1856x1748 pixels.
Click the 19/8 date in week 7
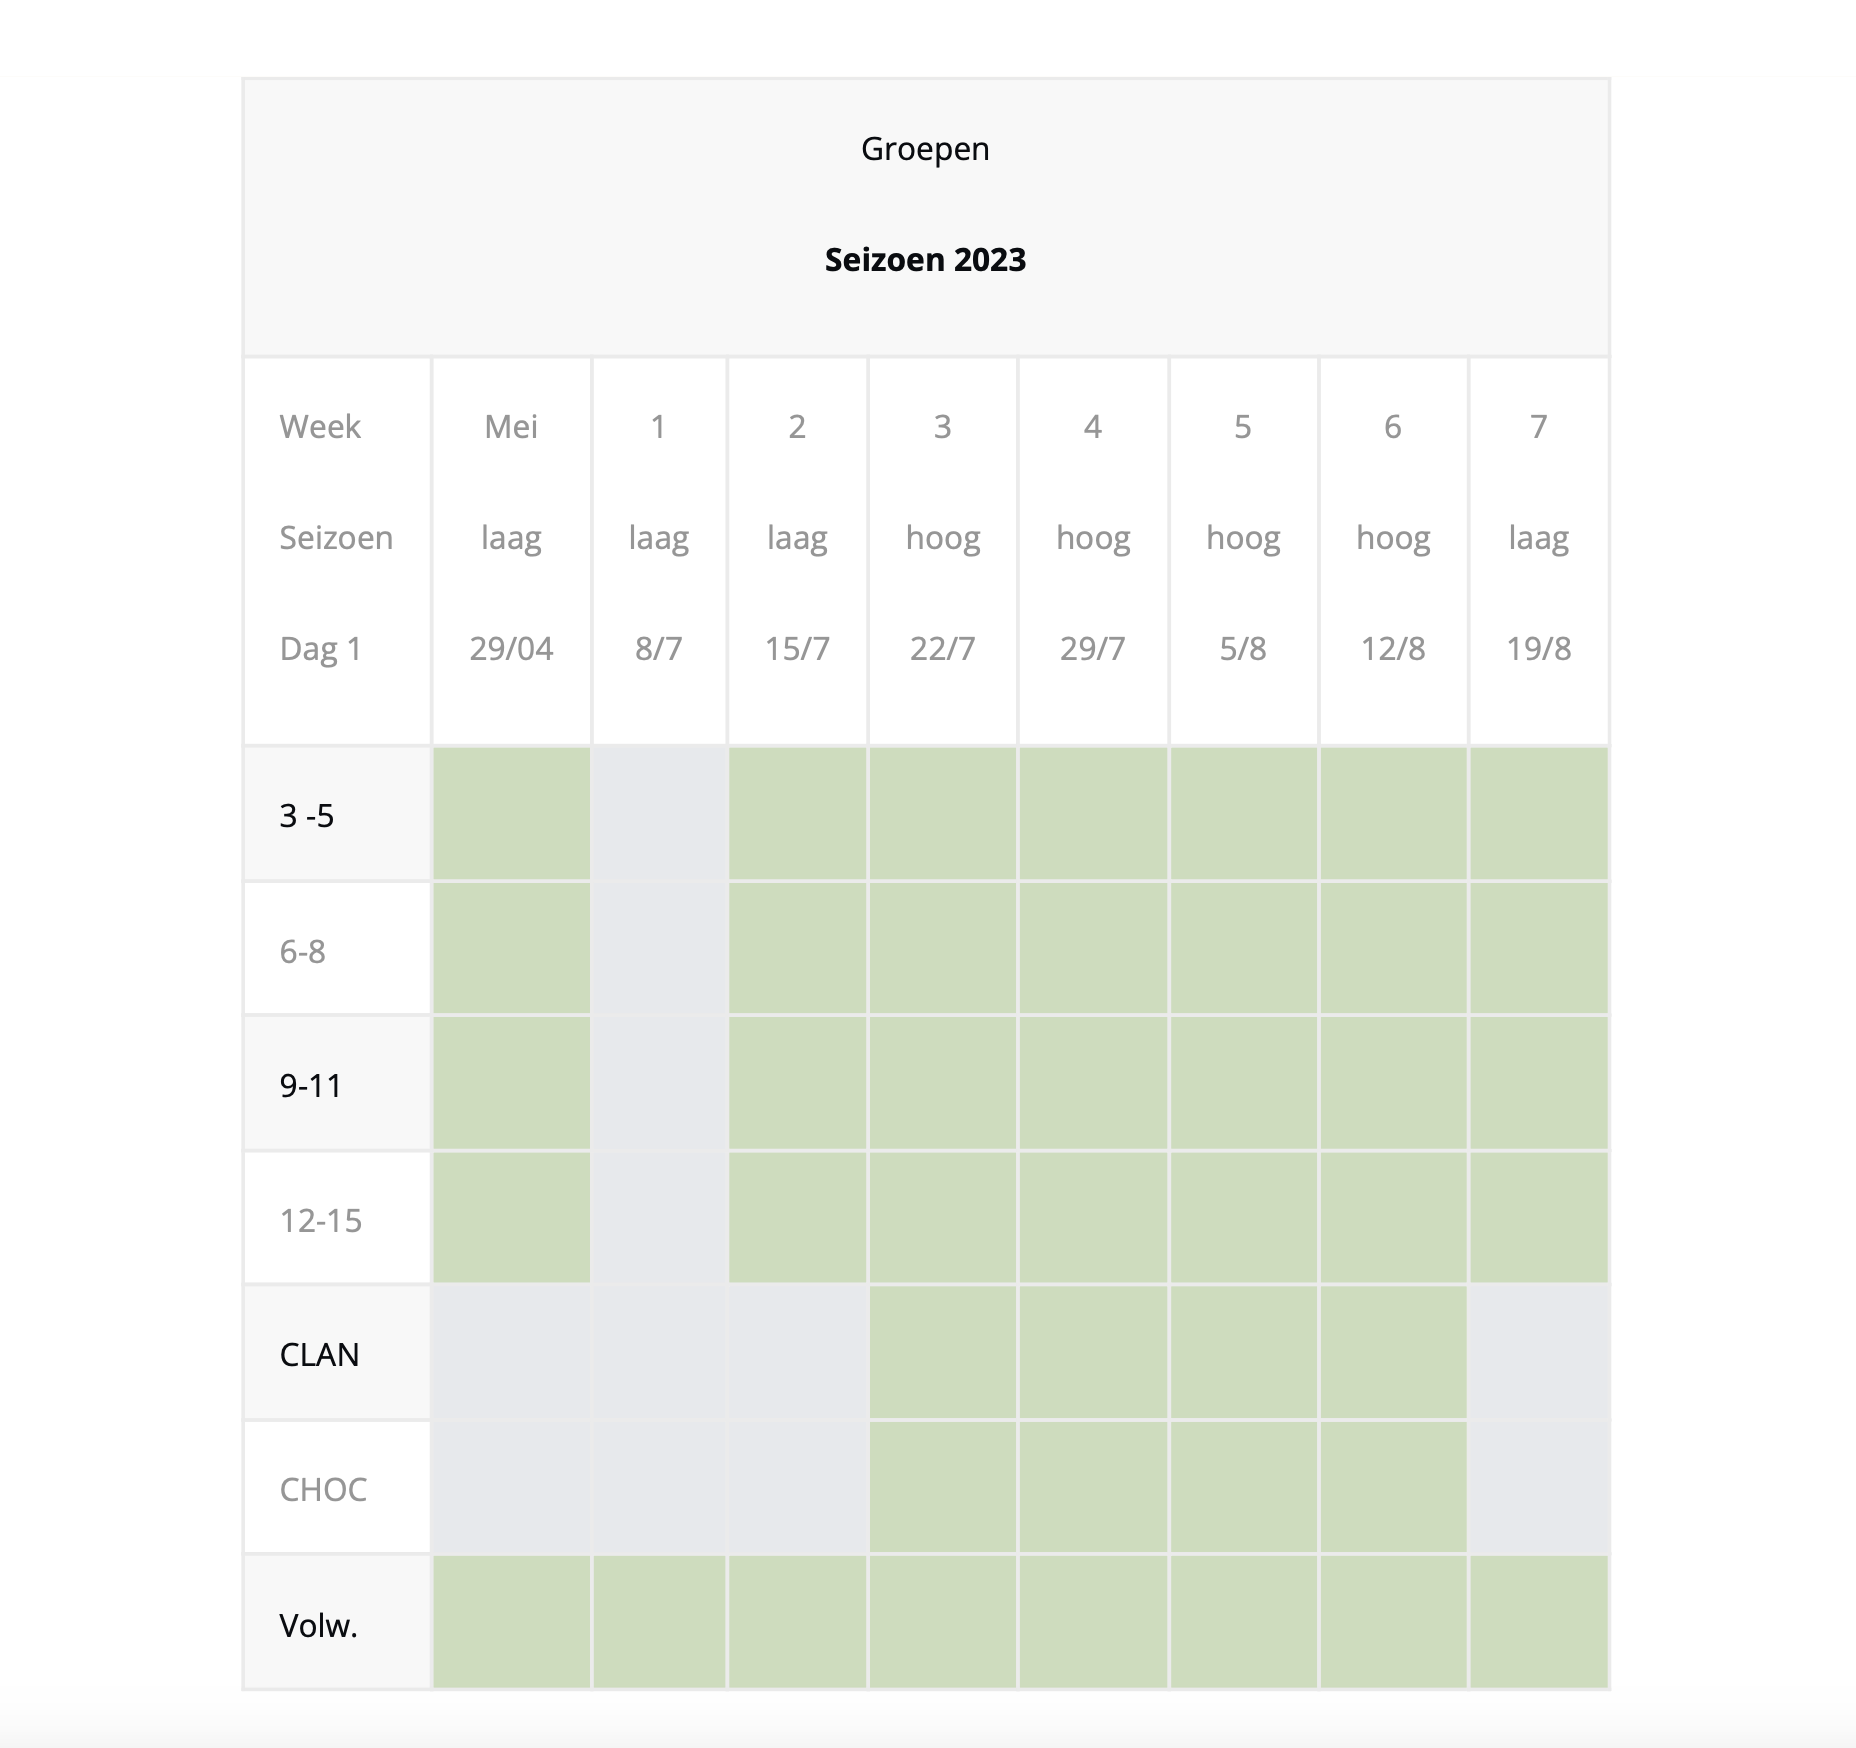pyautogui.click(x=1539, y=648)
